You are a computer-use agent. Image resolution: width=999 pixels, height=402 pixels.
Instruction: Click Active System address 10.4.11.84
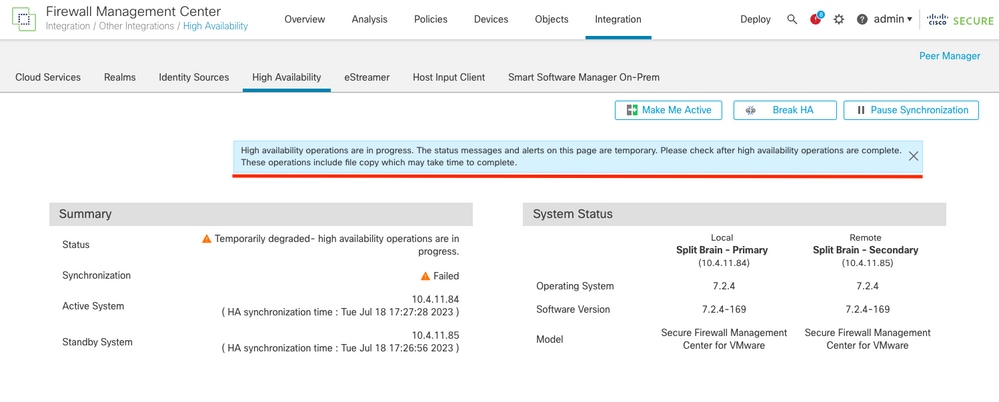(435, 299)
